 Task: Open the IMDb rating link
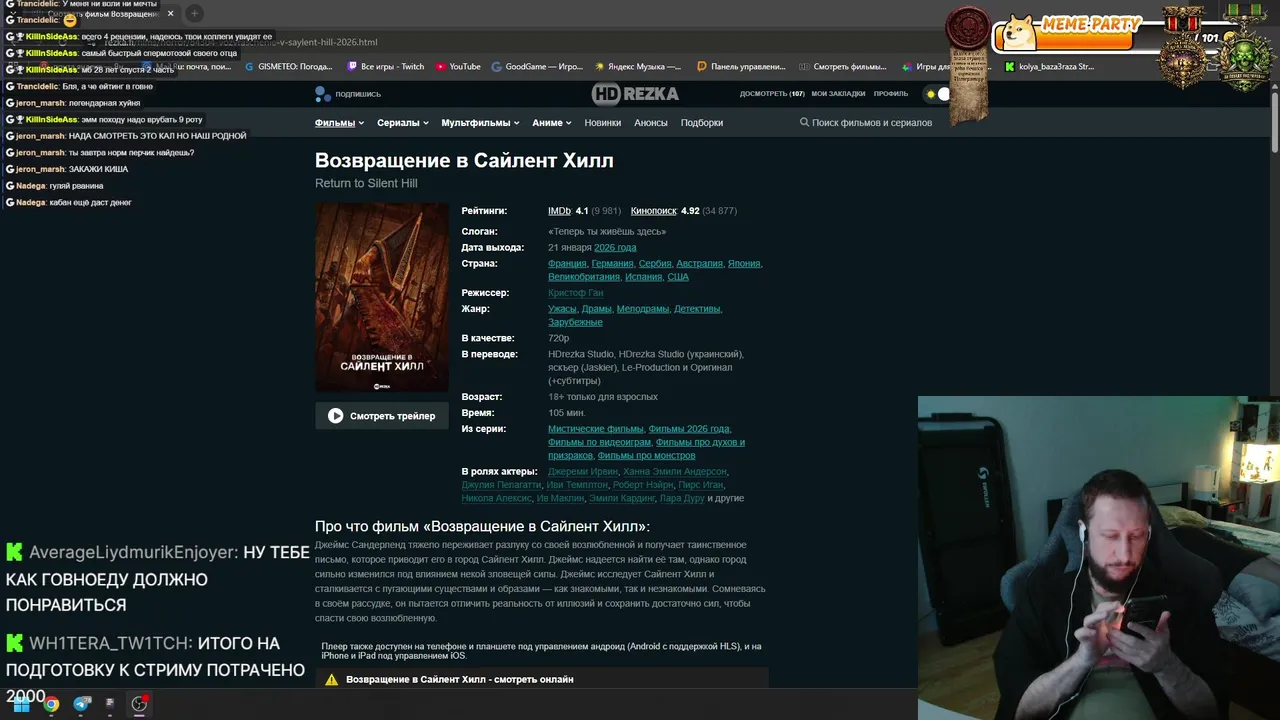tap(559, 211)
